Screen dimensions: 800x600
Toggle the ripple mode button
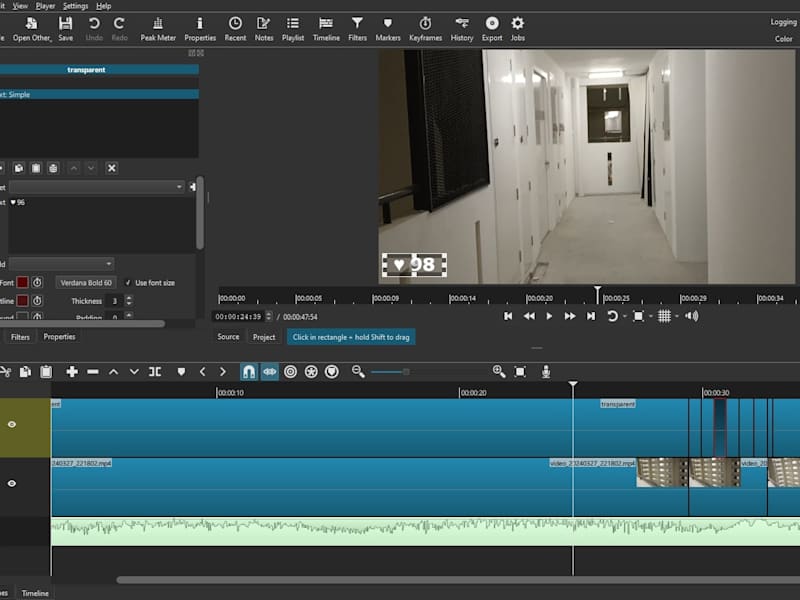coord(290,371)
